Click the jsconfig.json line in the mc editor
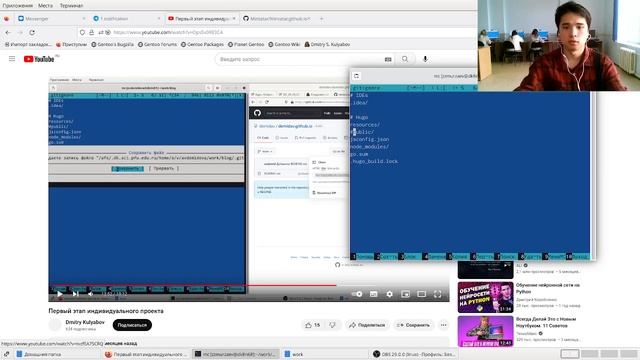The width and height of the screenshot is (640, 360). 370,139
